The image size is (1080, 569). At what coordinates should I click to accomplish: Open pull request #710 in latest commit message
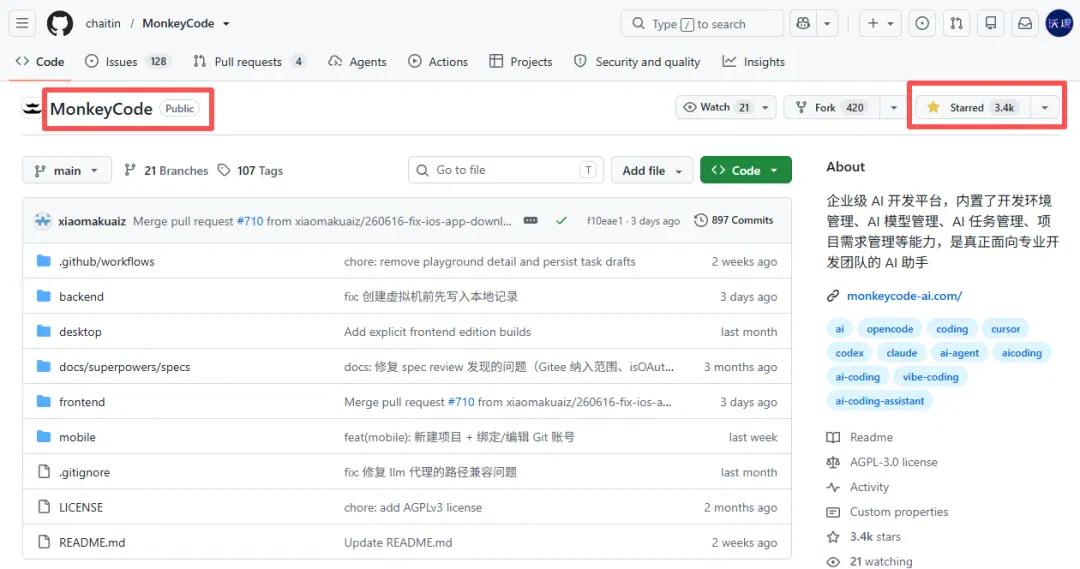[x=250, y=221]
